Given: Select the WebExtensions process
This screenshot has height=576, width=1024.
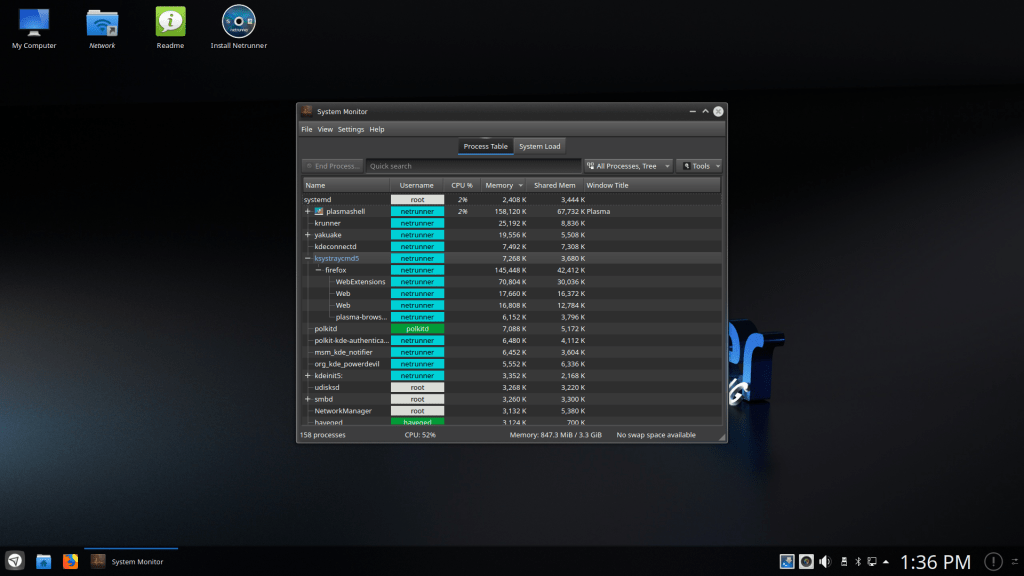Looking at the screenshot, I should click(x=360, y=282).
